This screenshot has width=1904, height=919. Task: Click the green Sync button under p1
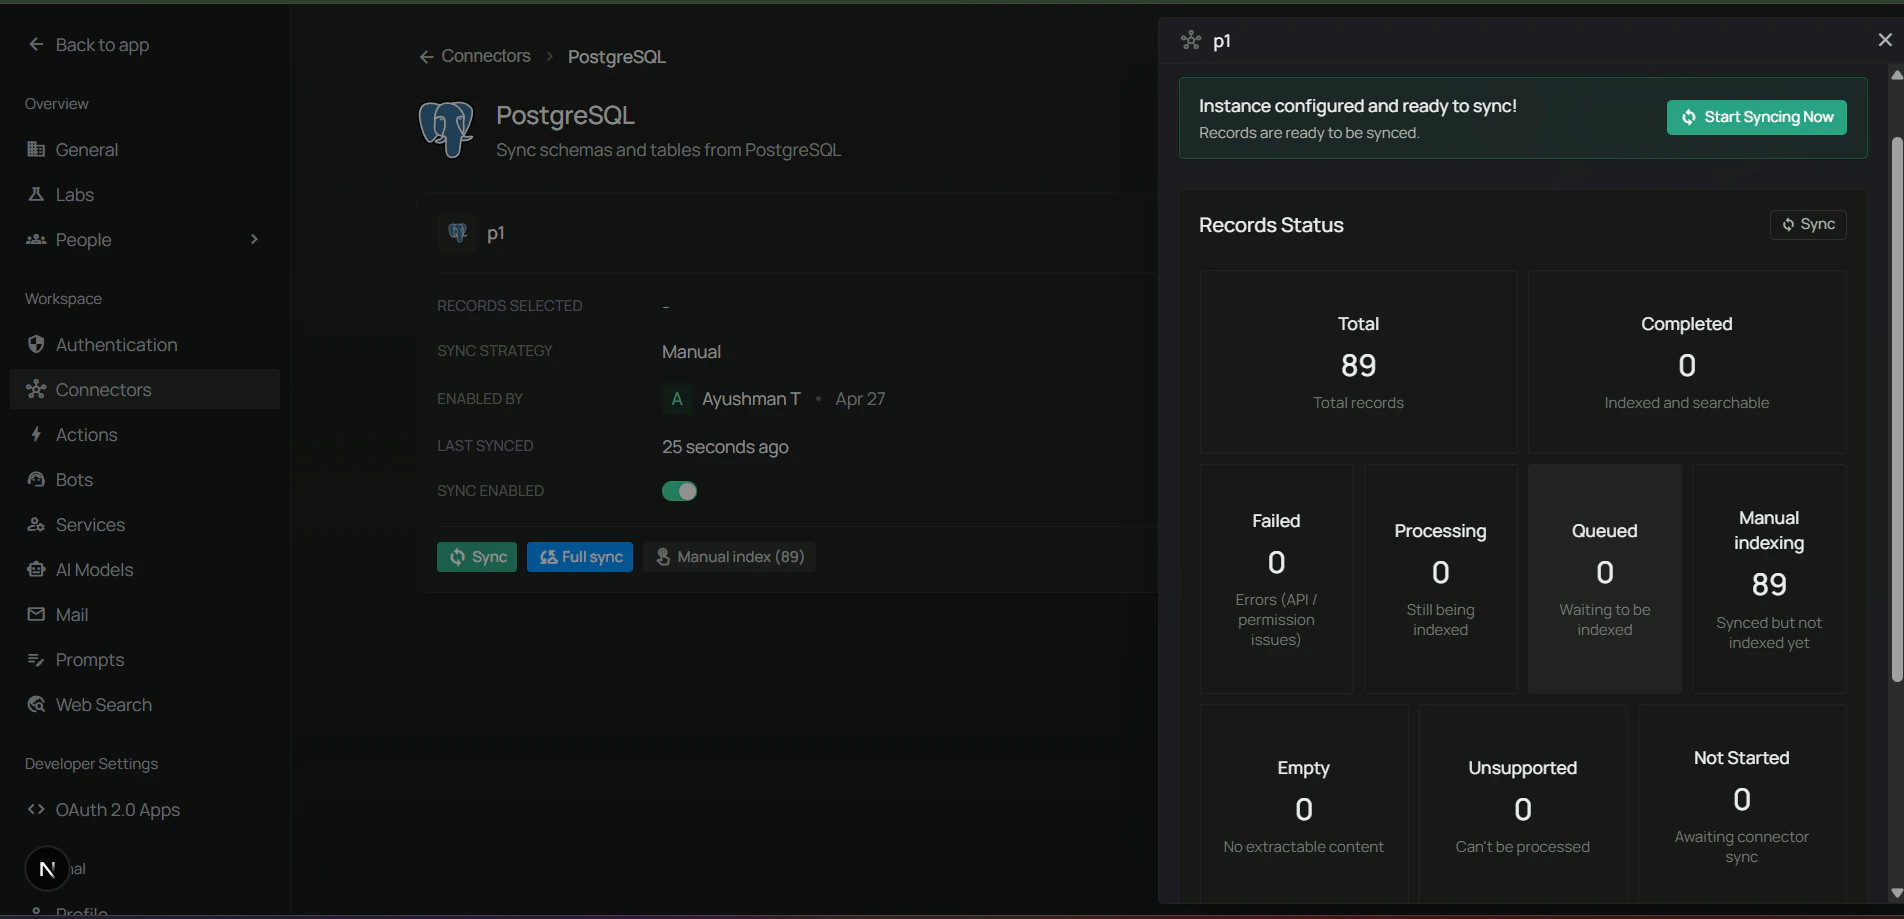[477, 557]
